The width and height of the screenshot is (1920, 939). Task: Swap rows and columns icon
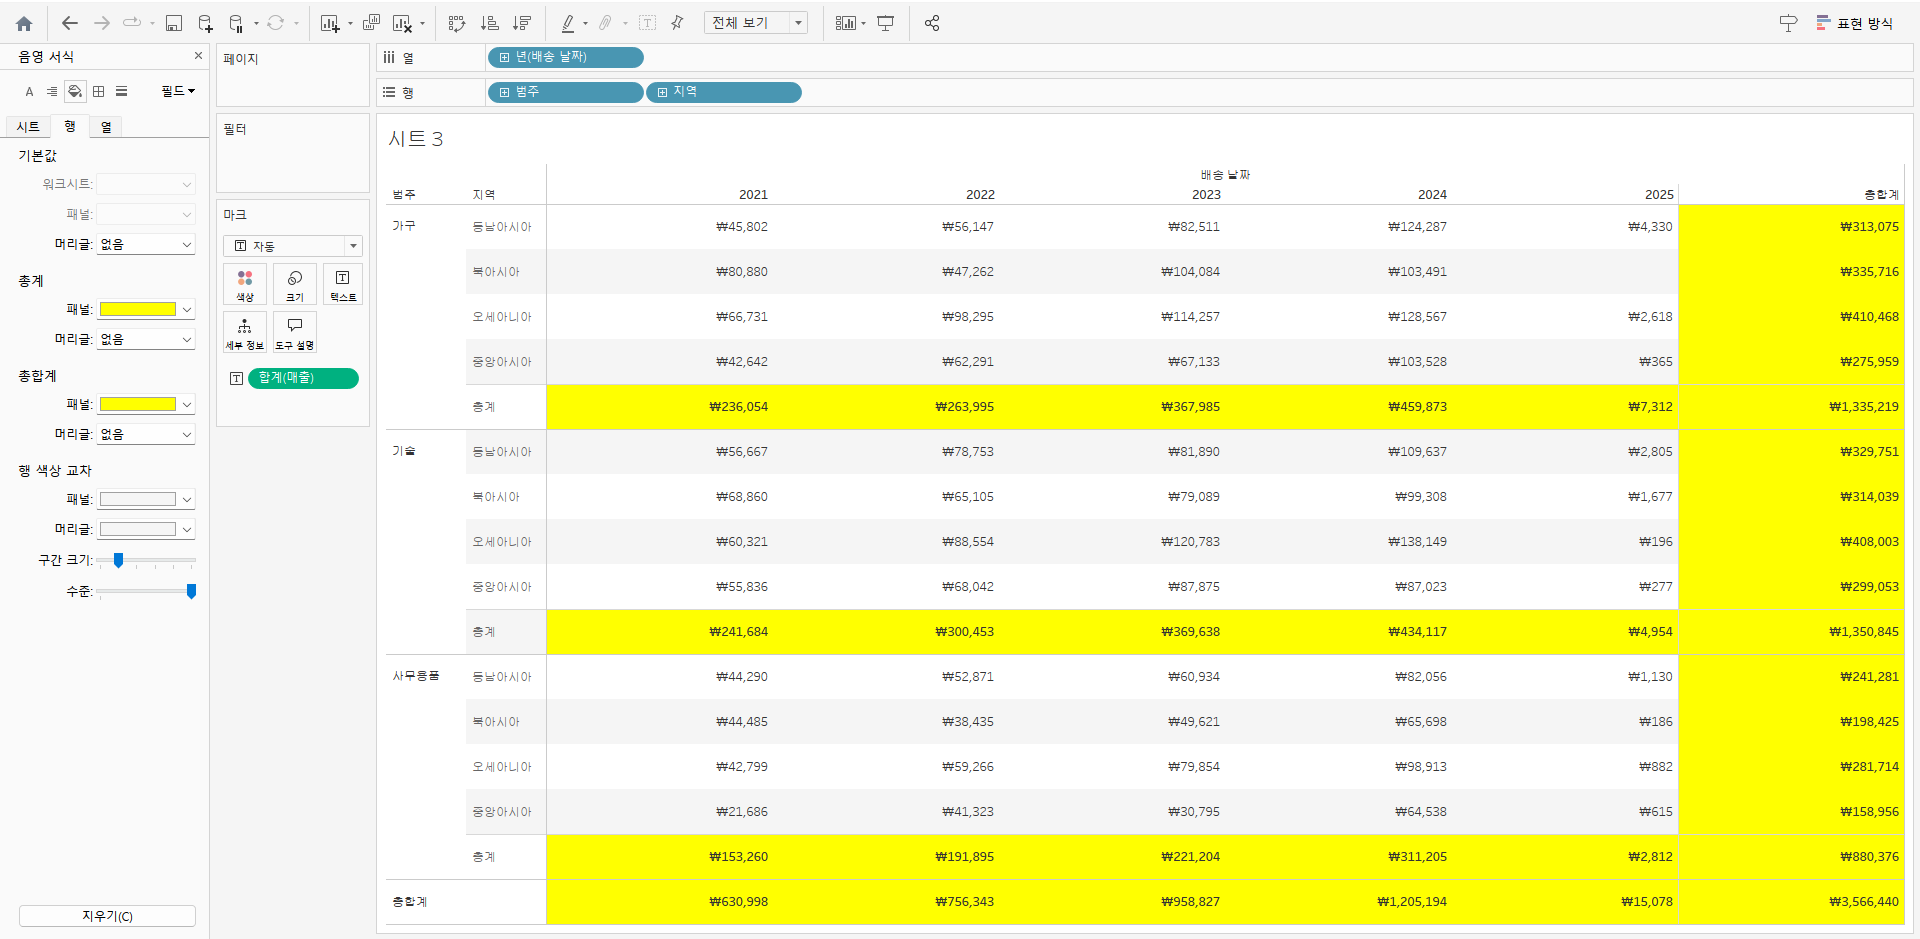tap(457, 23)
